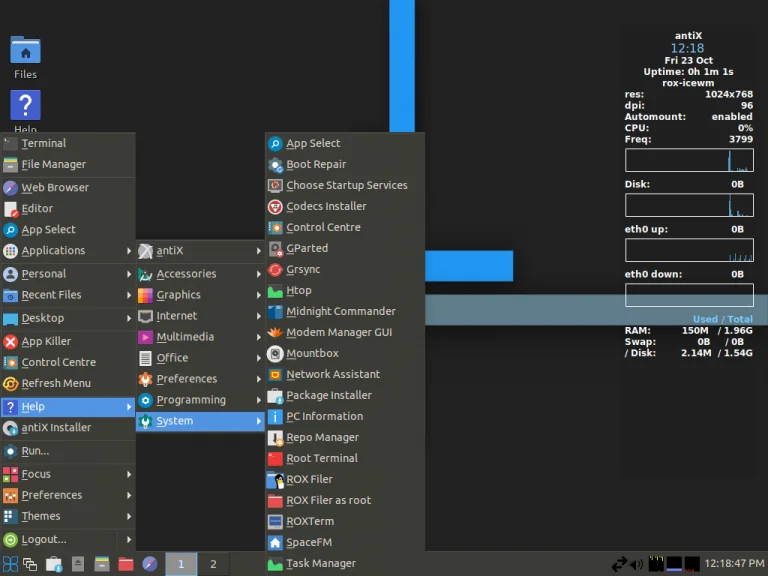Choose Task Manager from System menu
Image resolution: width=768 pixels, height=576 pixels.
point(320,563)
